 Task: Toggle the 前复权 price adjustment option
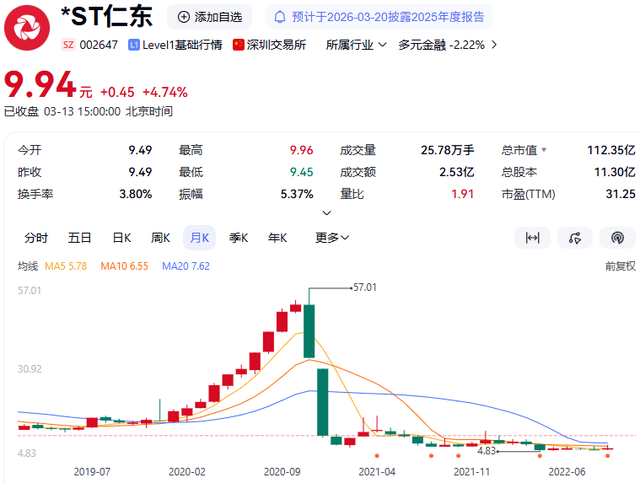[619, 266]
